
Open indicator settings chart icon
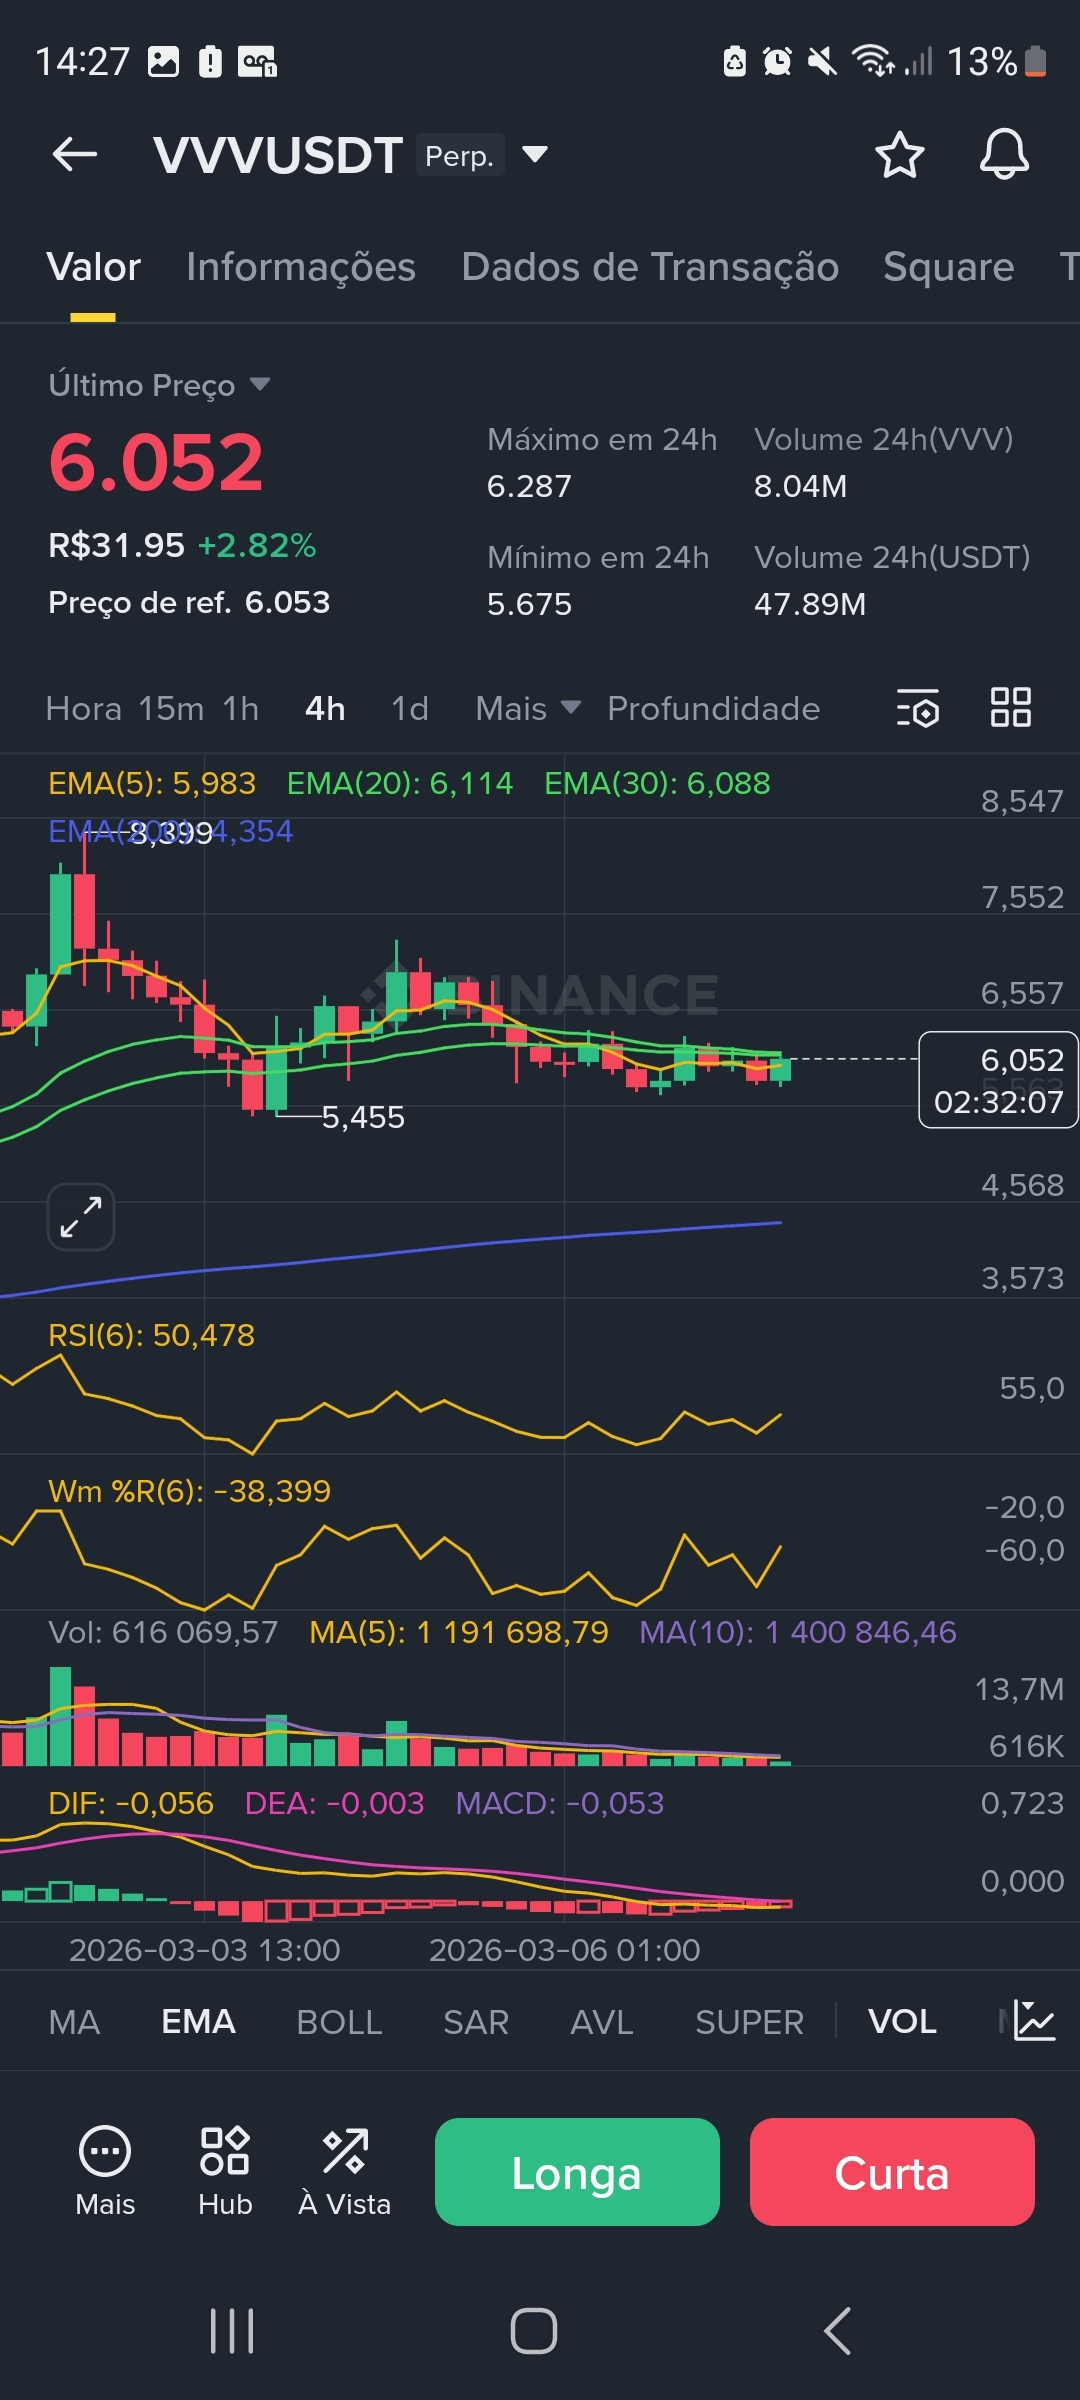click(1035, 2021)
